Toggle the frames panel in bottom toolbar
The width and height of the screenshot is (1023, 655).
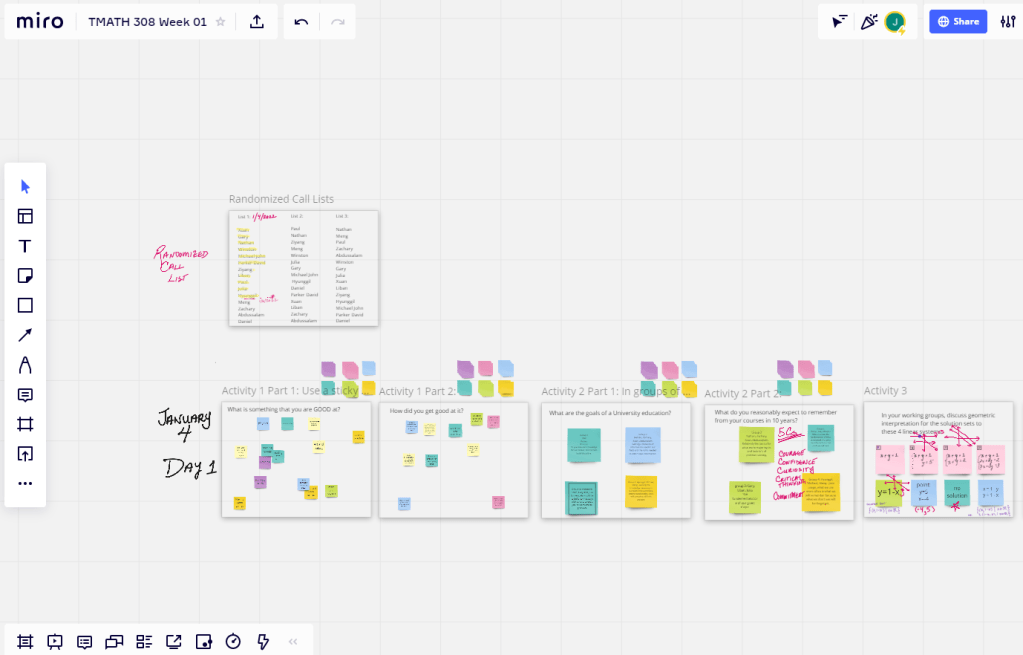point(25,641)
